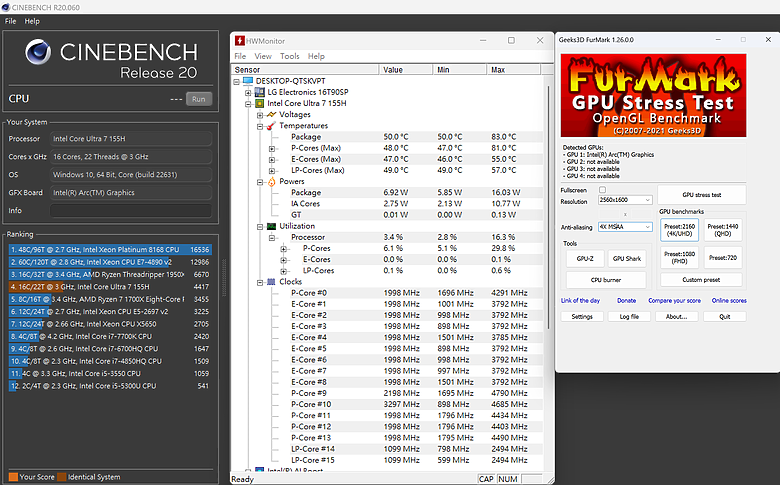Open Online scores link
This screenshot has height=485, width=780.
(729, 300)
